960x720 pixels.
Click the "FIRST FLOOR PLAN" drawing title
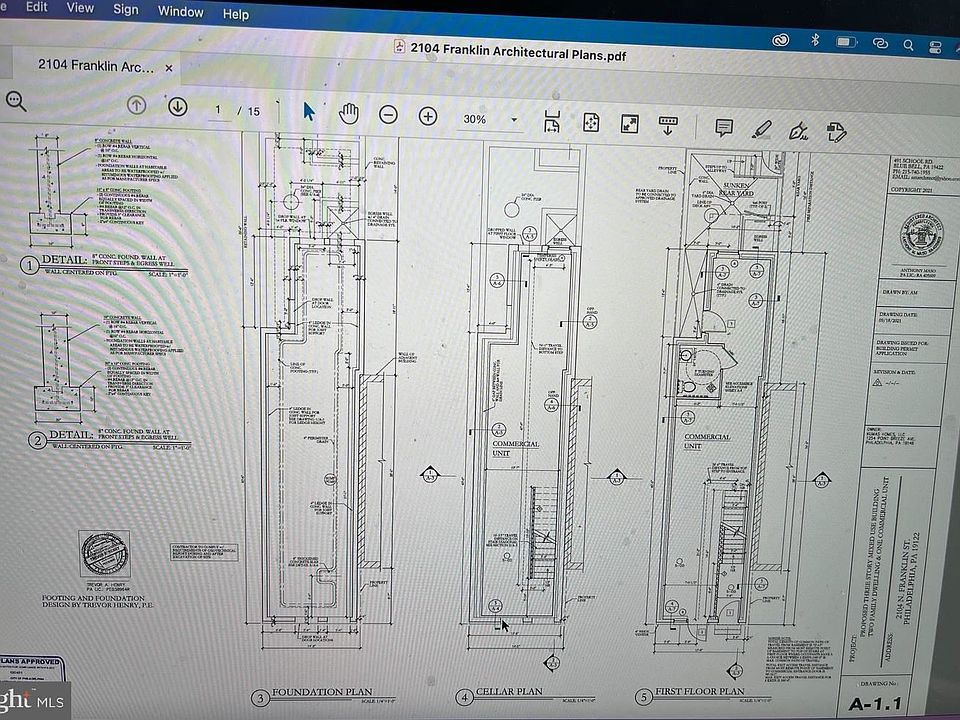tap(700, 691)
